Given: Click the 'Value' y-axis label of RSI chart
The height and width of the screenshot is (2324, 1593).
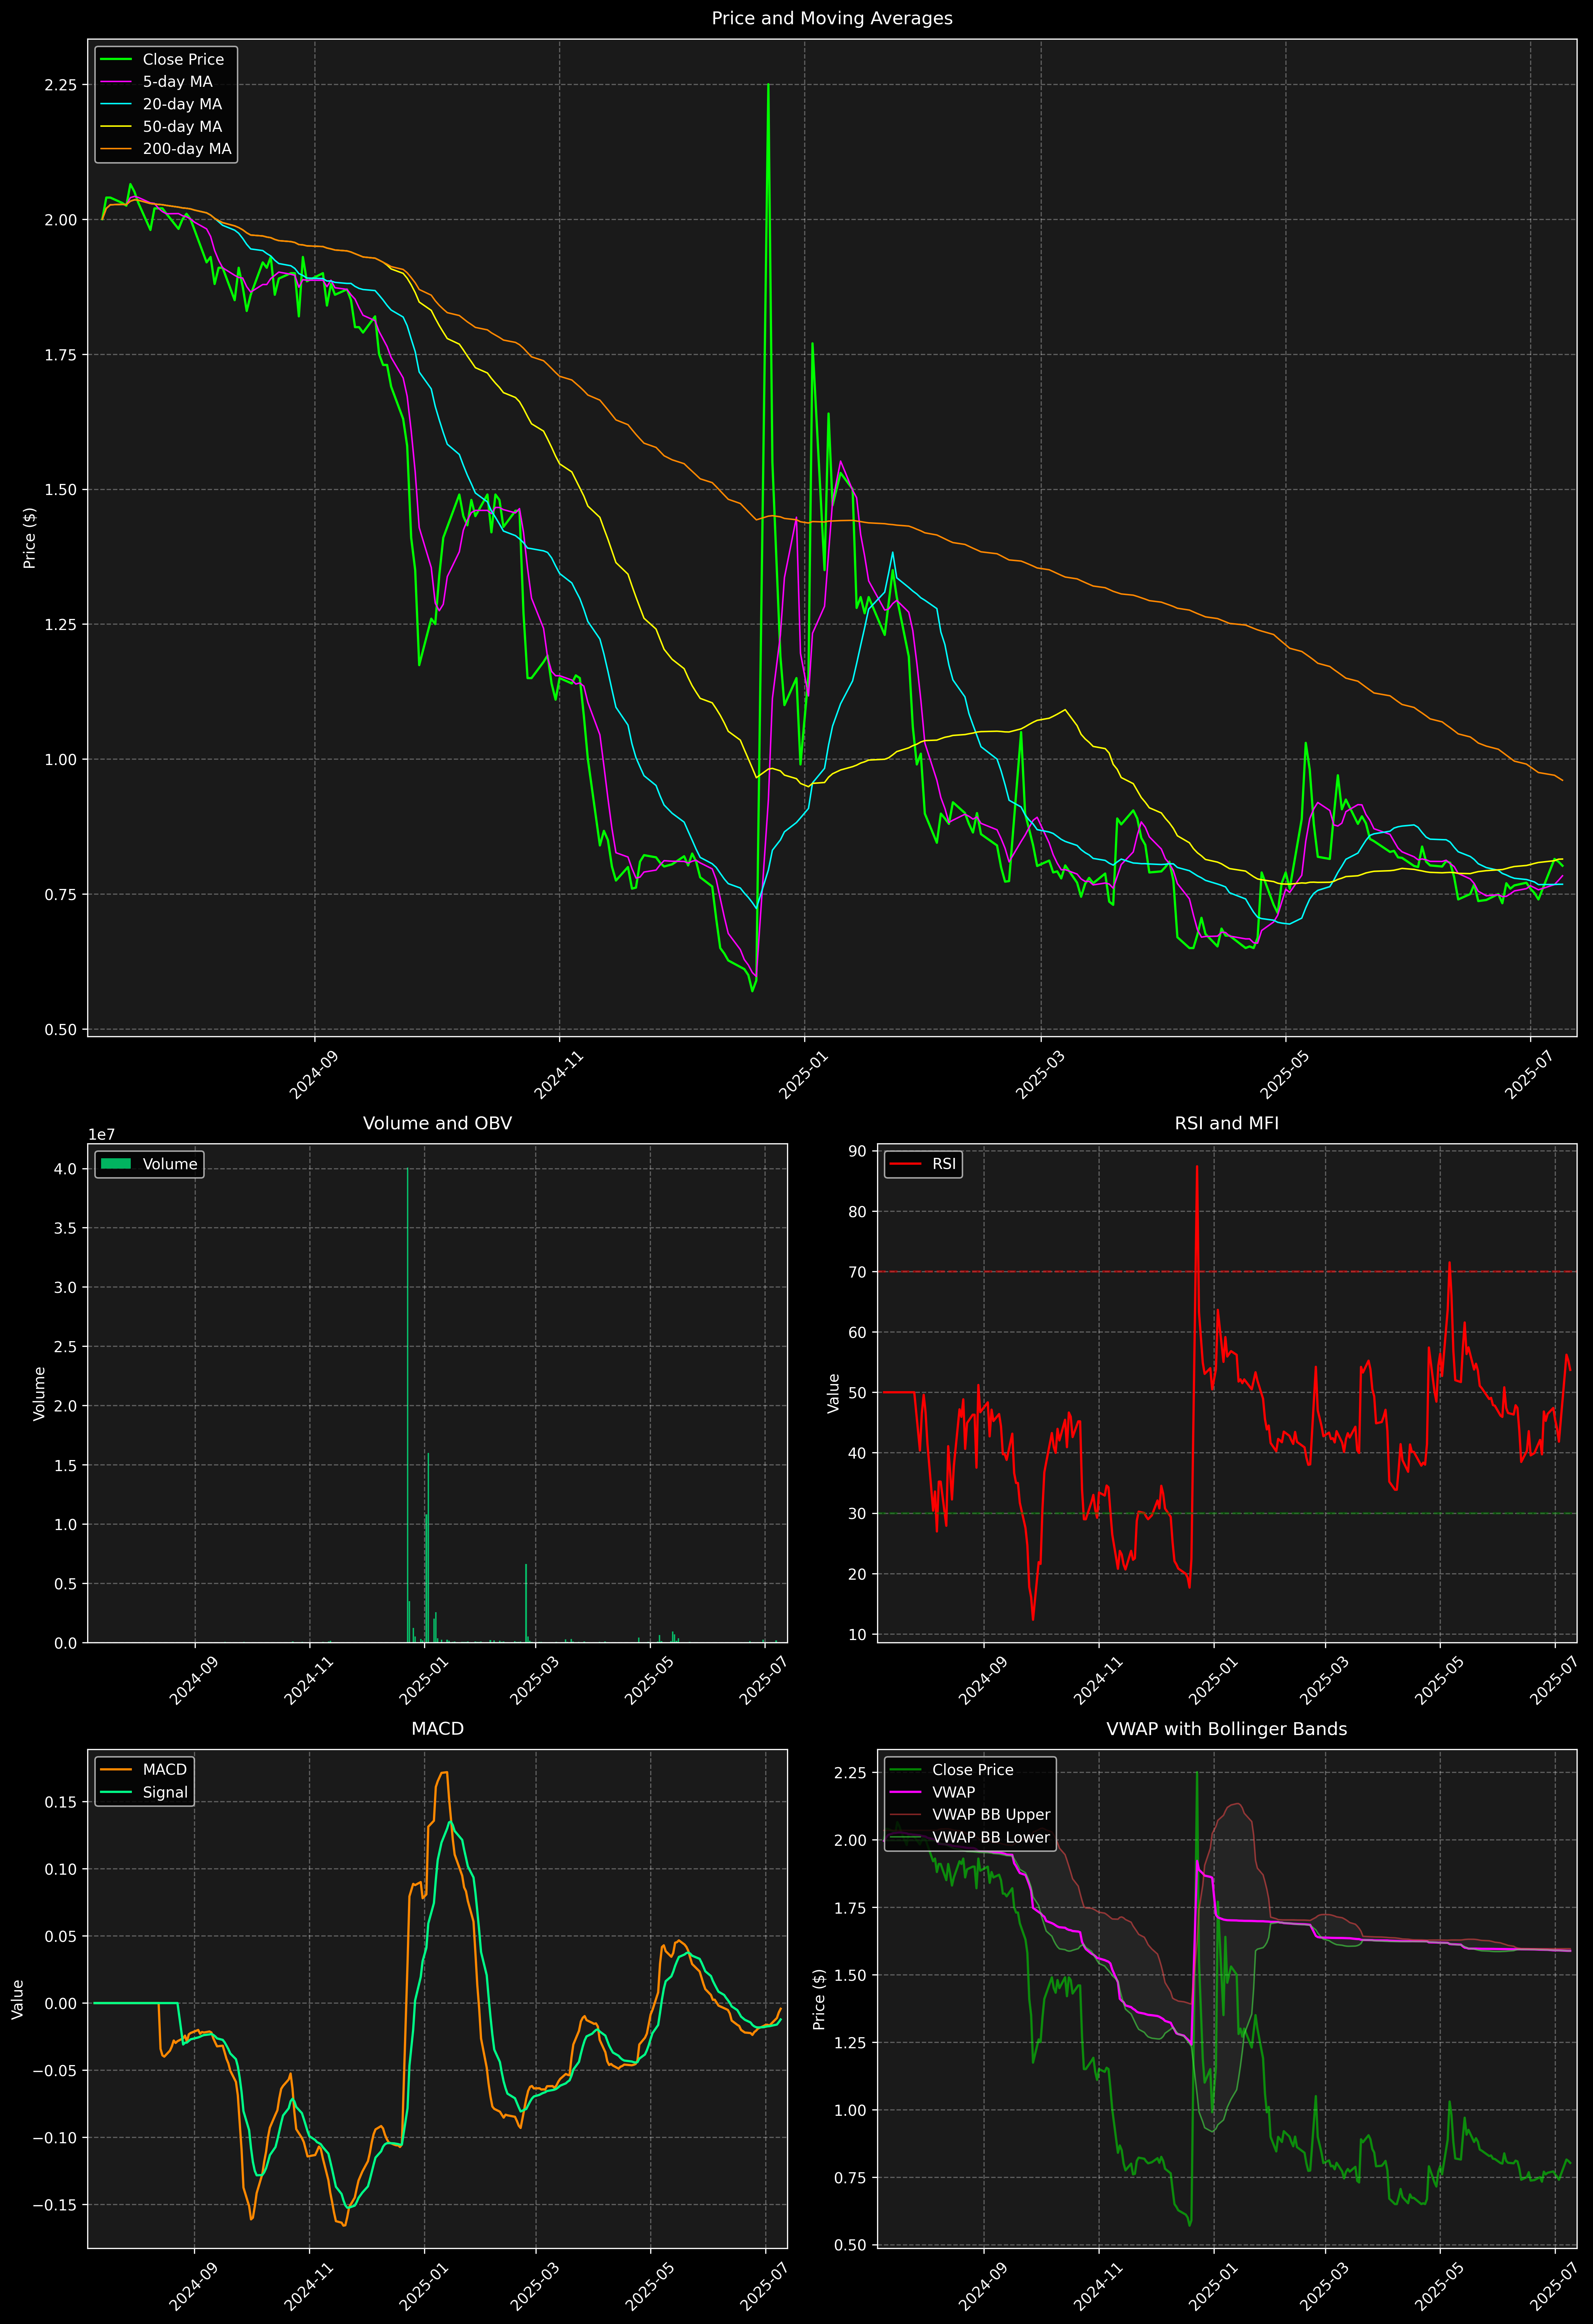Looking at the screenshot, I should tap(833, 1393).
